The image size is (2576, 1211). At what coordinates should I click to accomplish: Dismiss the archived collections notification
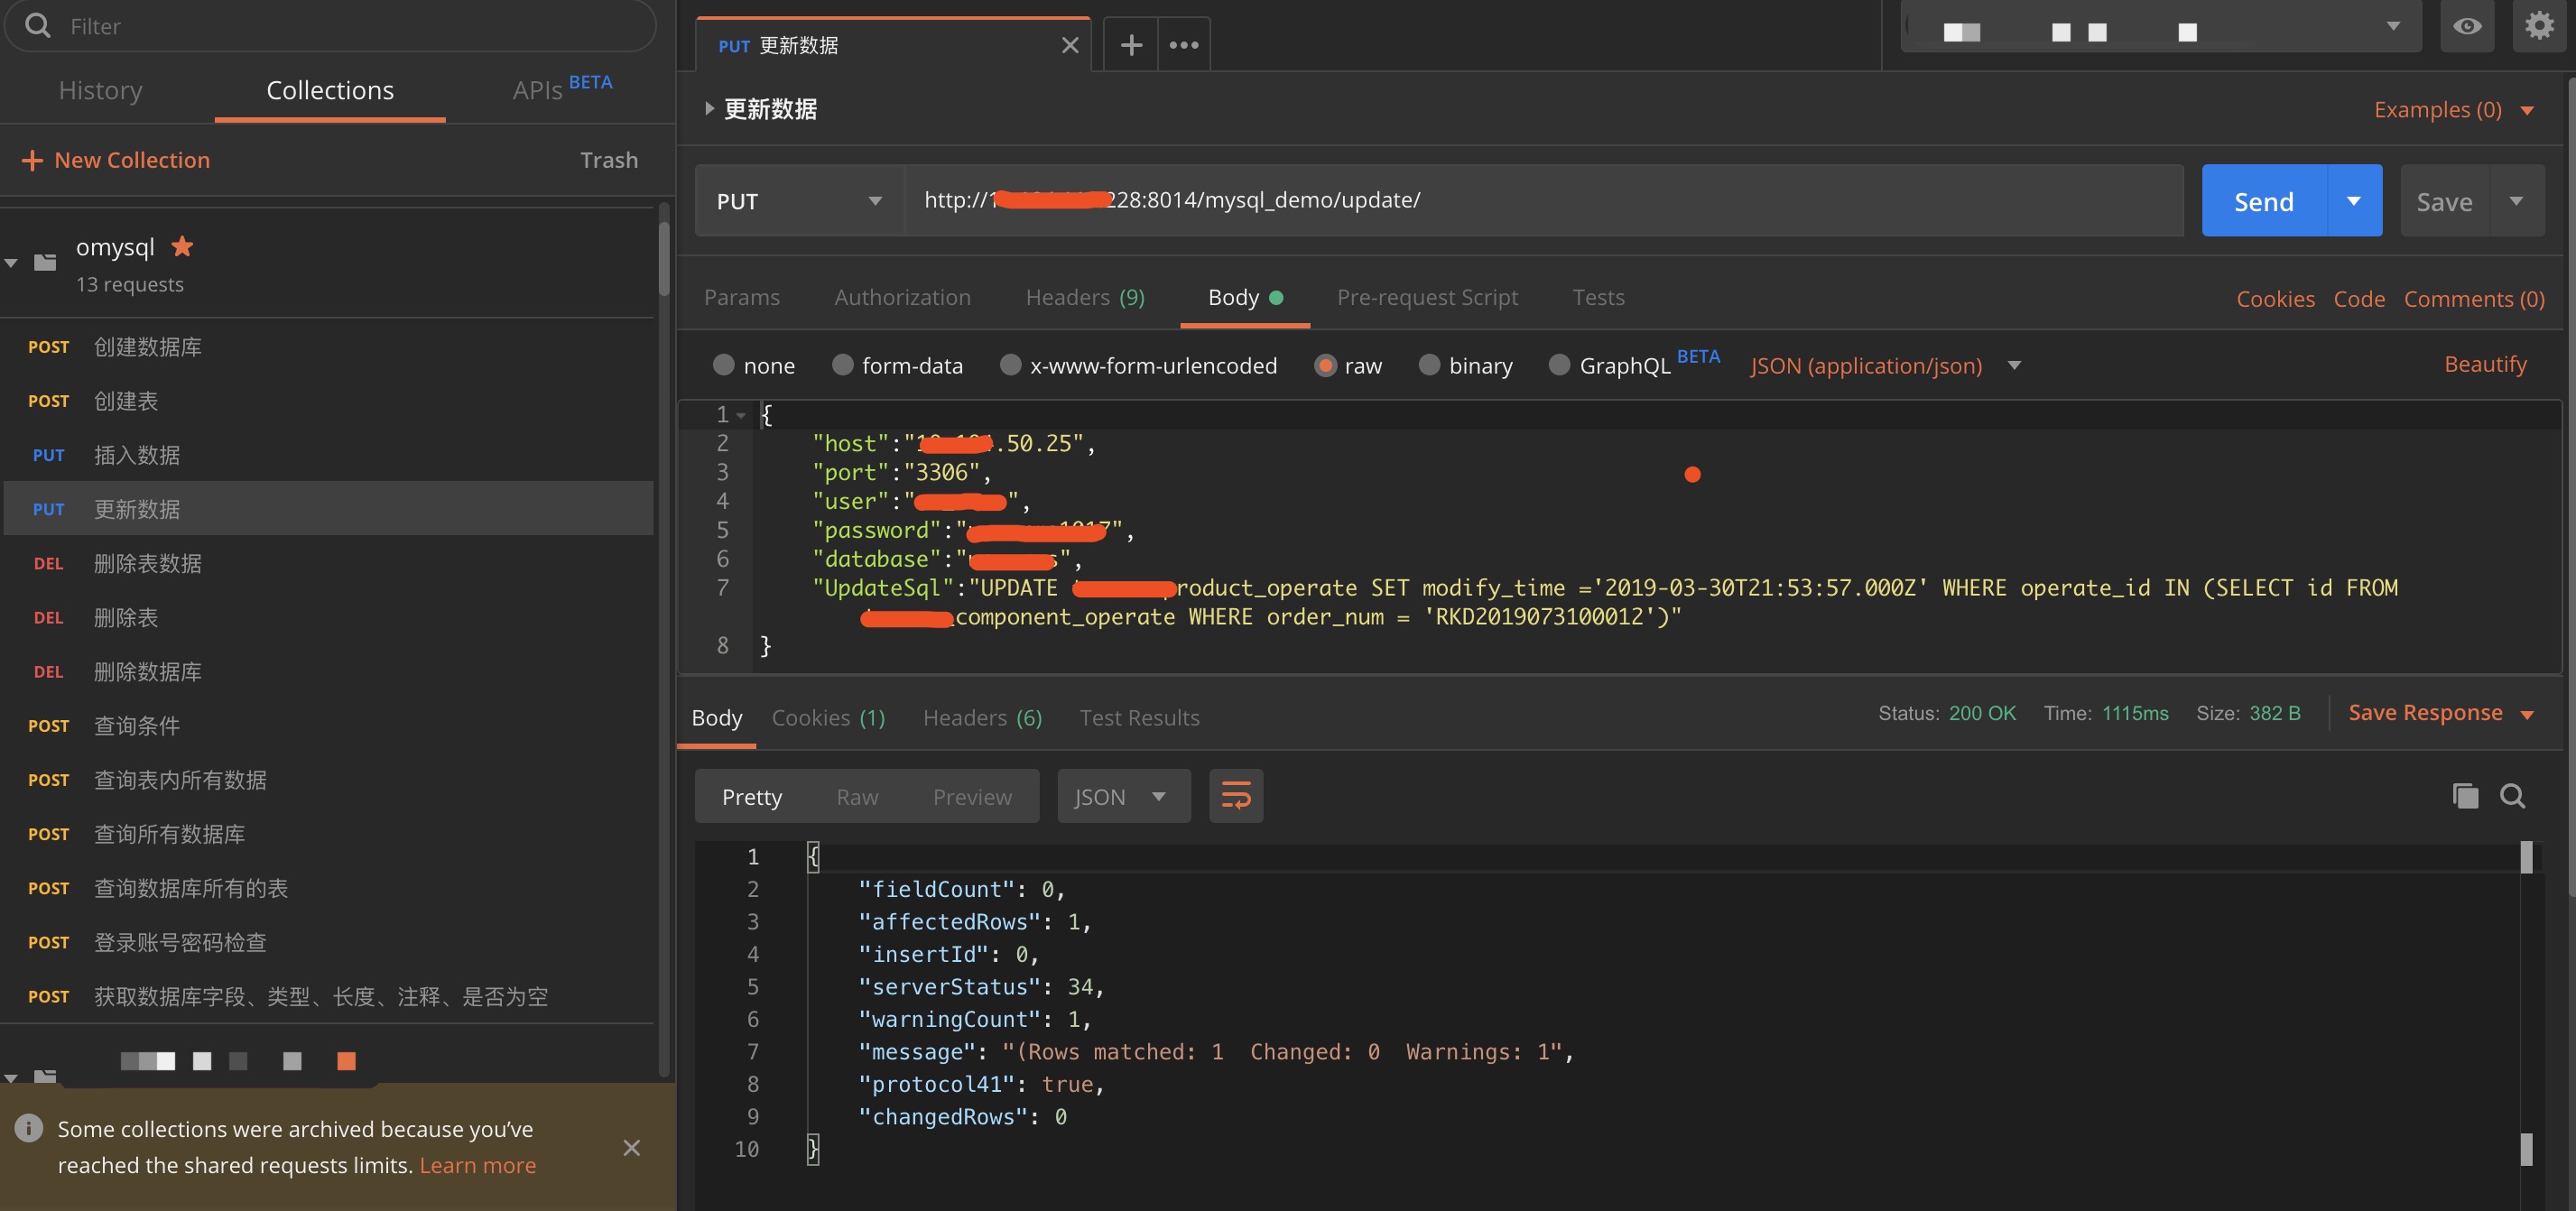(x=631, y=1147)
